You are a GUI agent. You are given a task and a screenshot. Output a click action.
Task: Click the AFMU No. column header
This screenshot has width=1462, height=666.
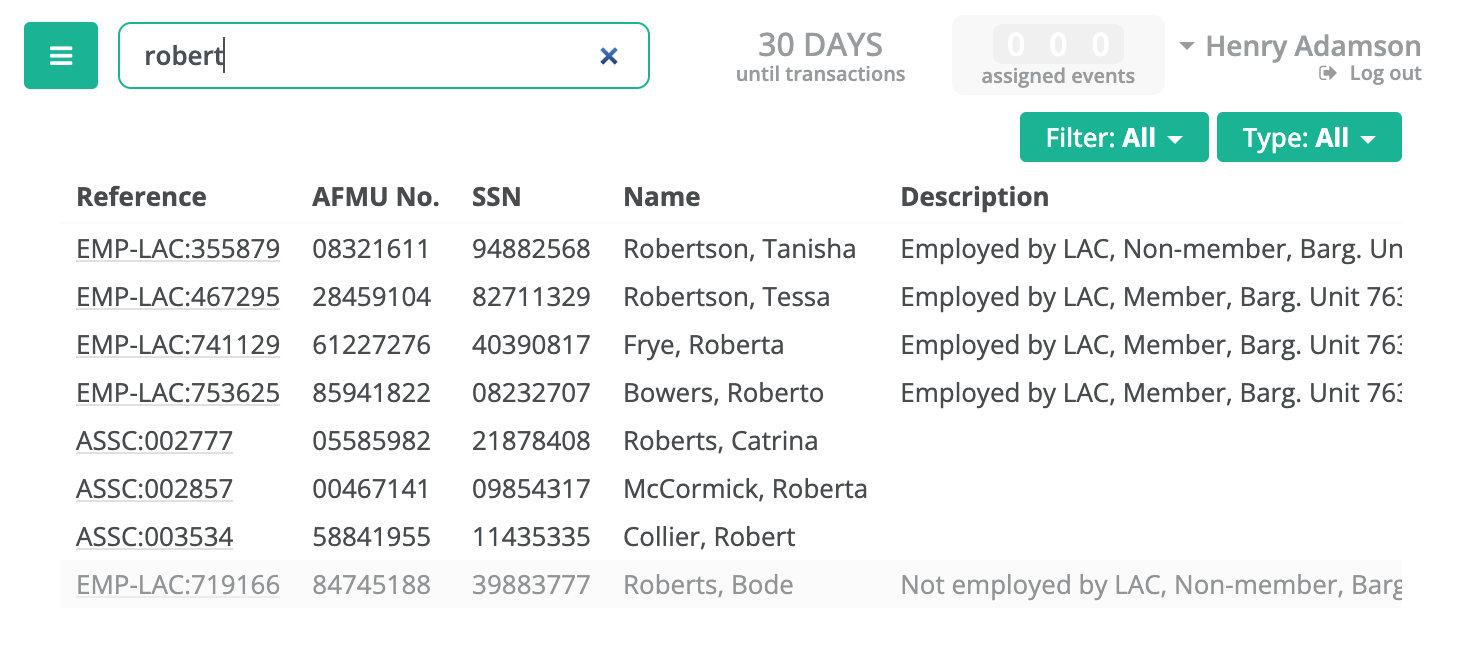coord(376,197)
